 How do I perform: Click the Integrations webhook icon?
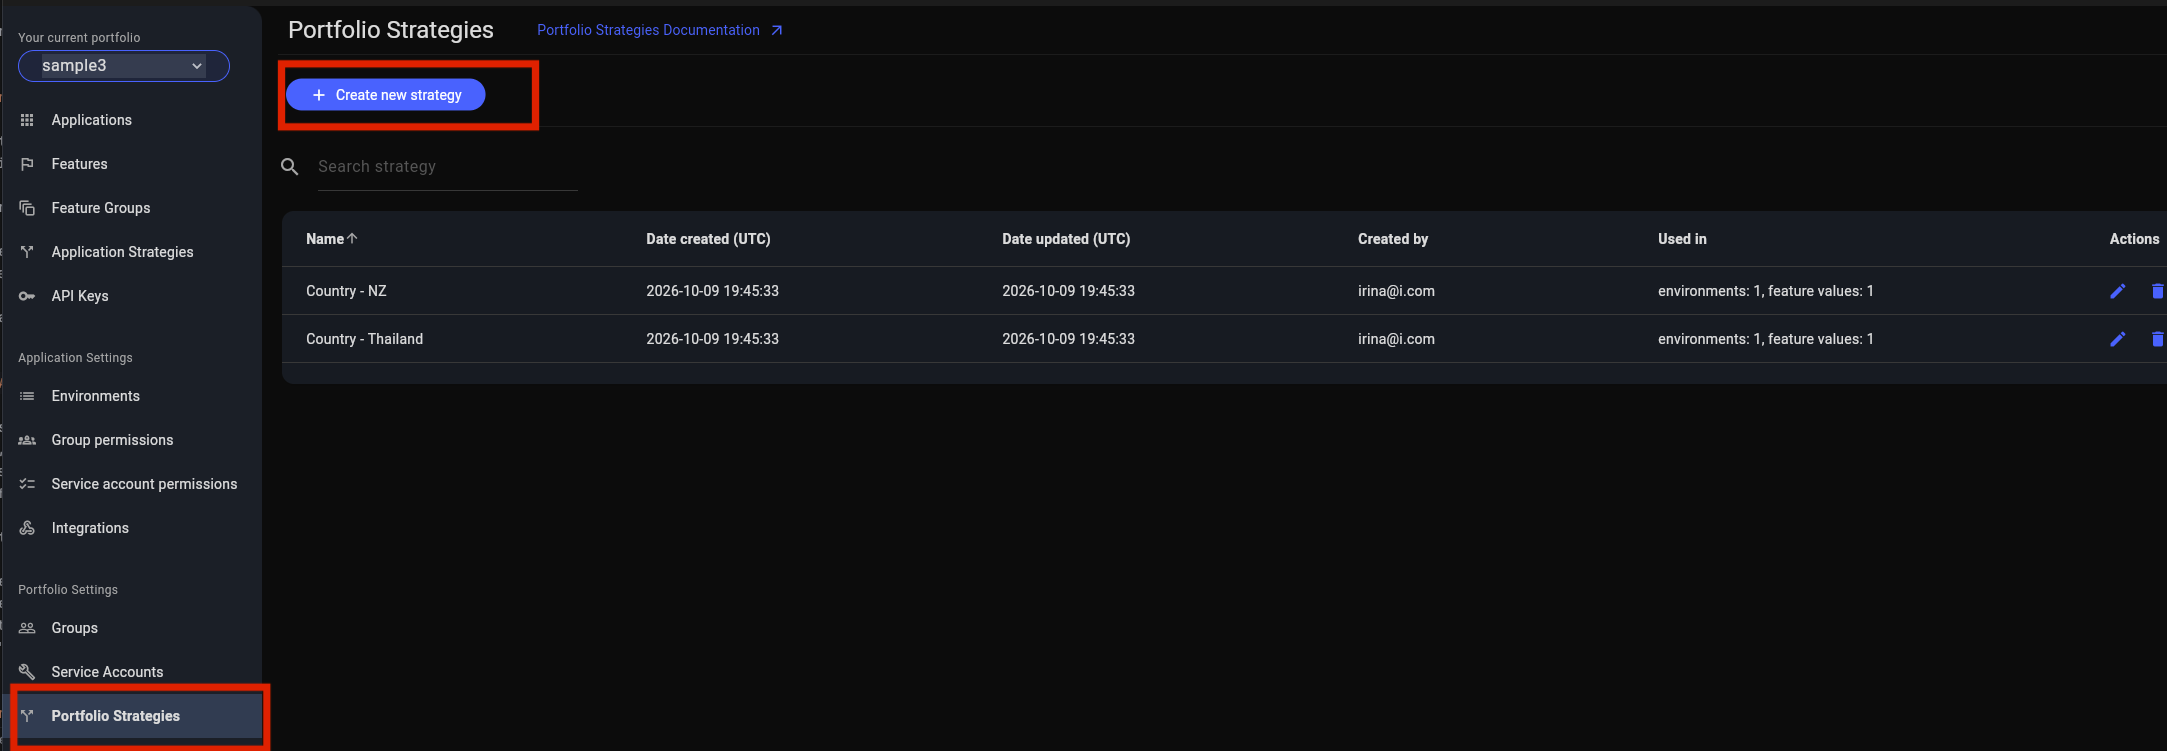[x=27, y=528]
